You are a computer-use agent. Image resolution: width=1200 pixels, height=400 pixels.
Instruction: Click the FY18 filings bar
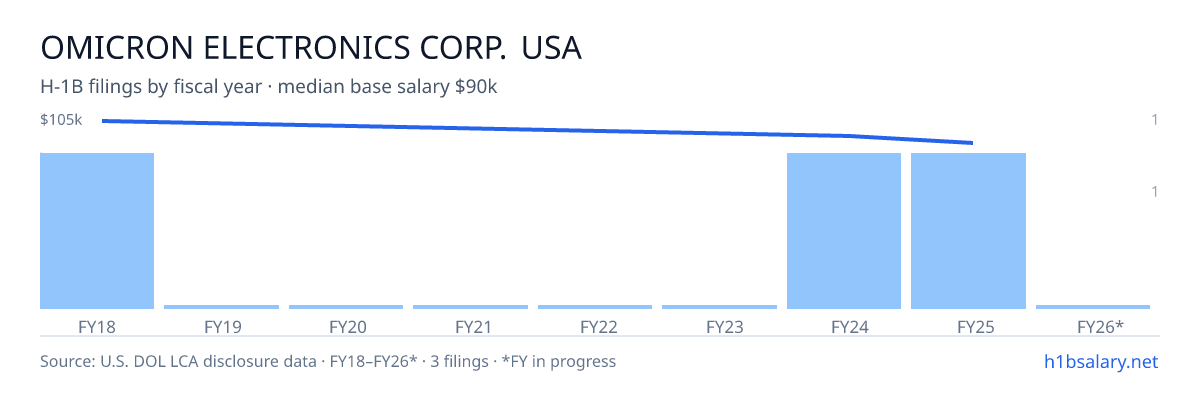tap(97, 231)
